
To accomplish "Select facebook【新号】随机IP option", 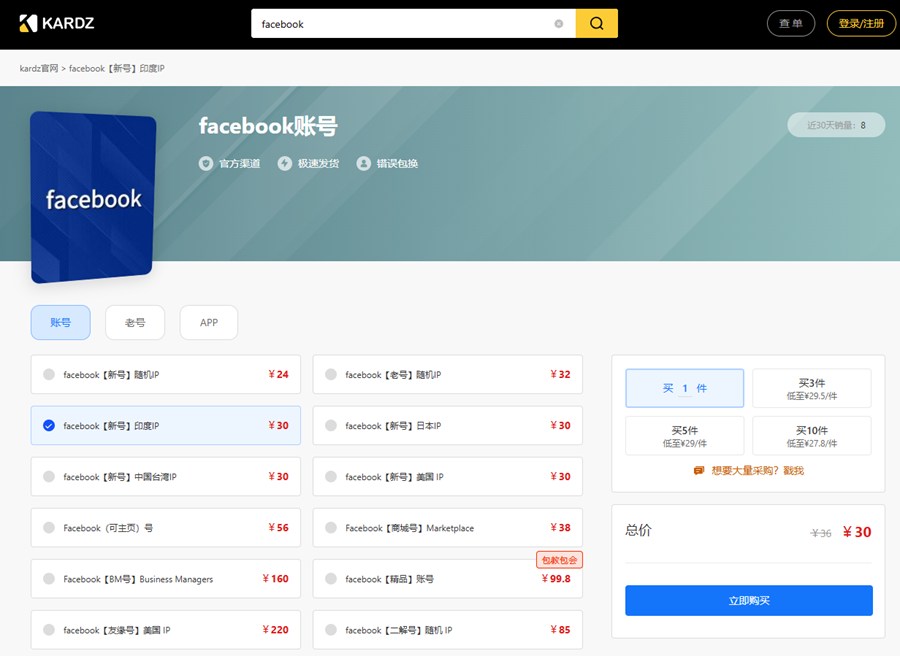I will [165, 374].
